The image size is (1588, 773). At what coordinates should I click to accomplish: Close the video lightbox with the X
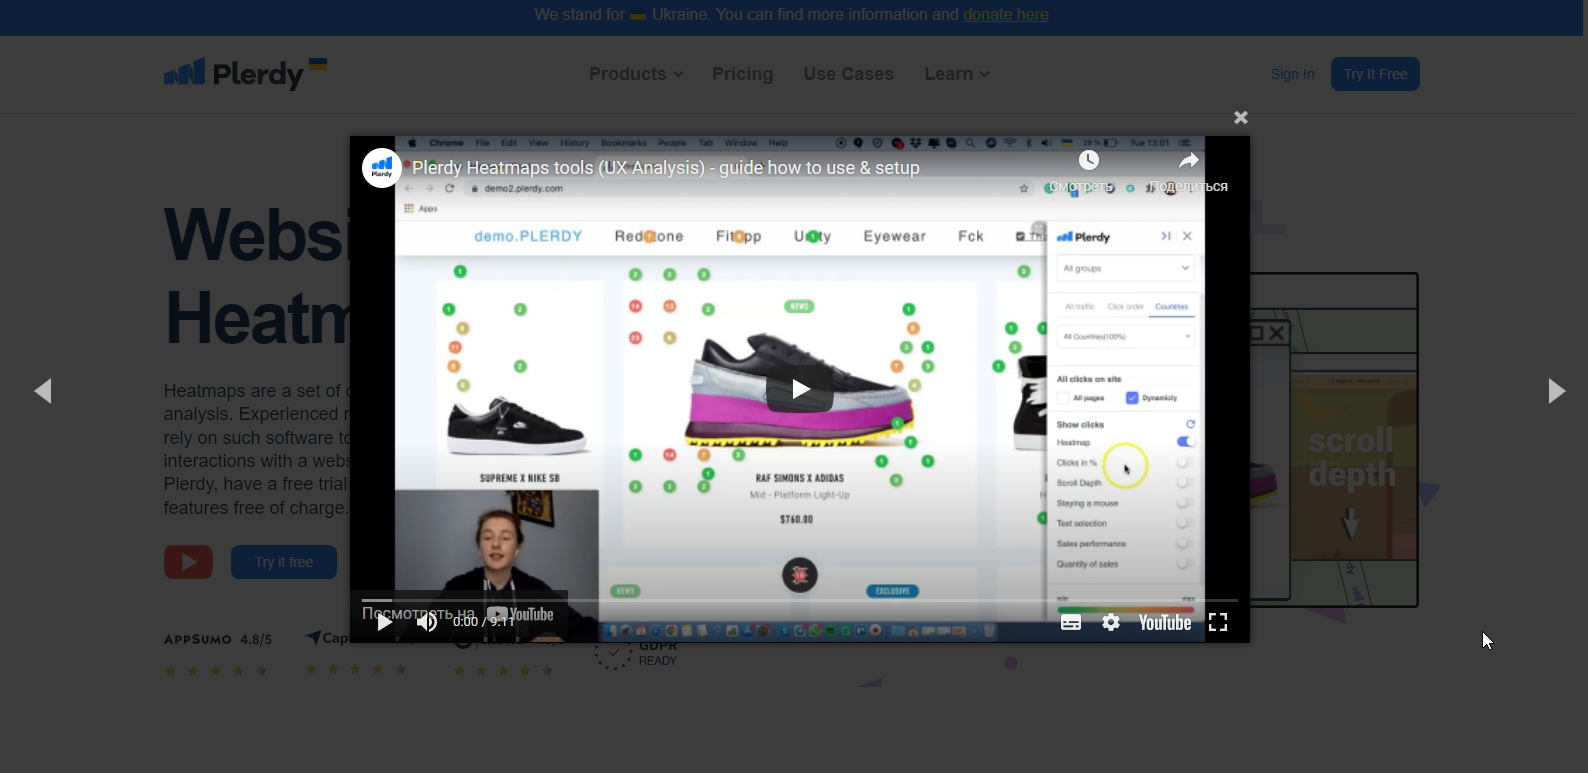click(1241, 117)
